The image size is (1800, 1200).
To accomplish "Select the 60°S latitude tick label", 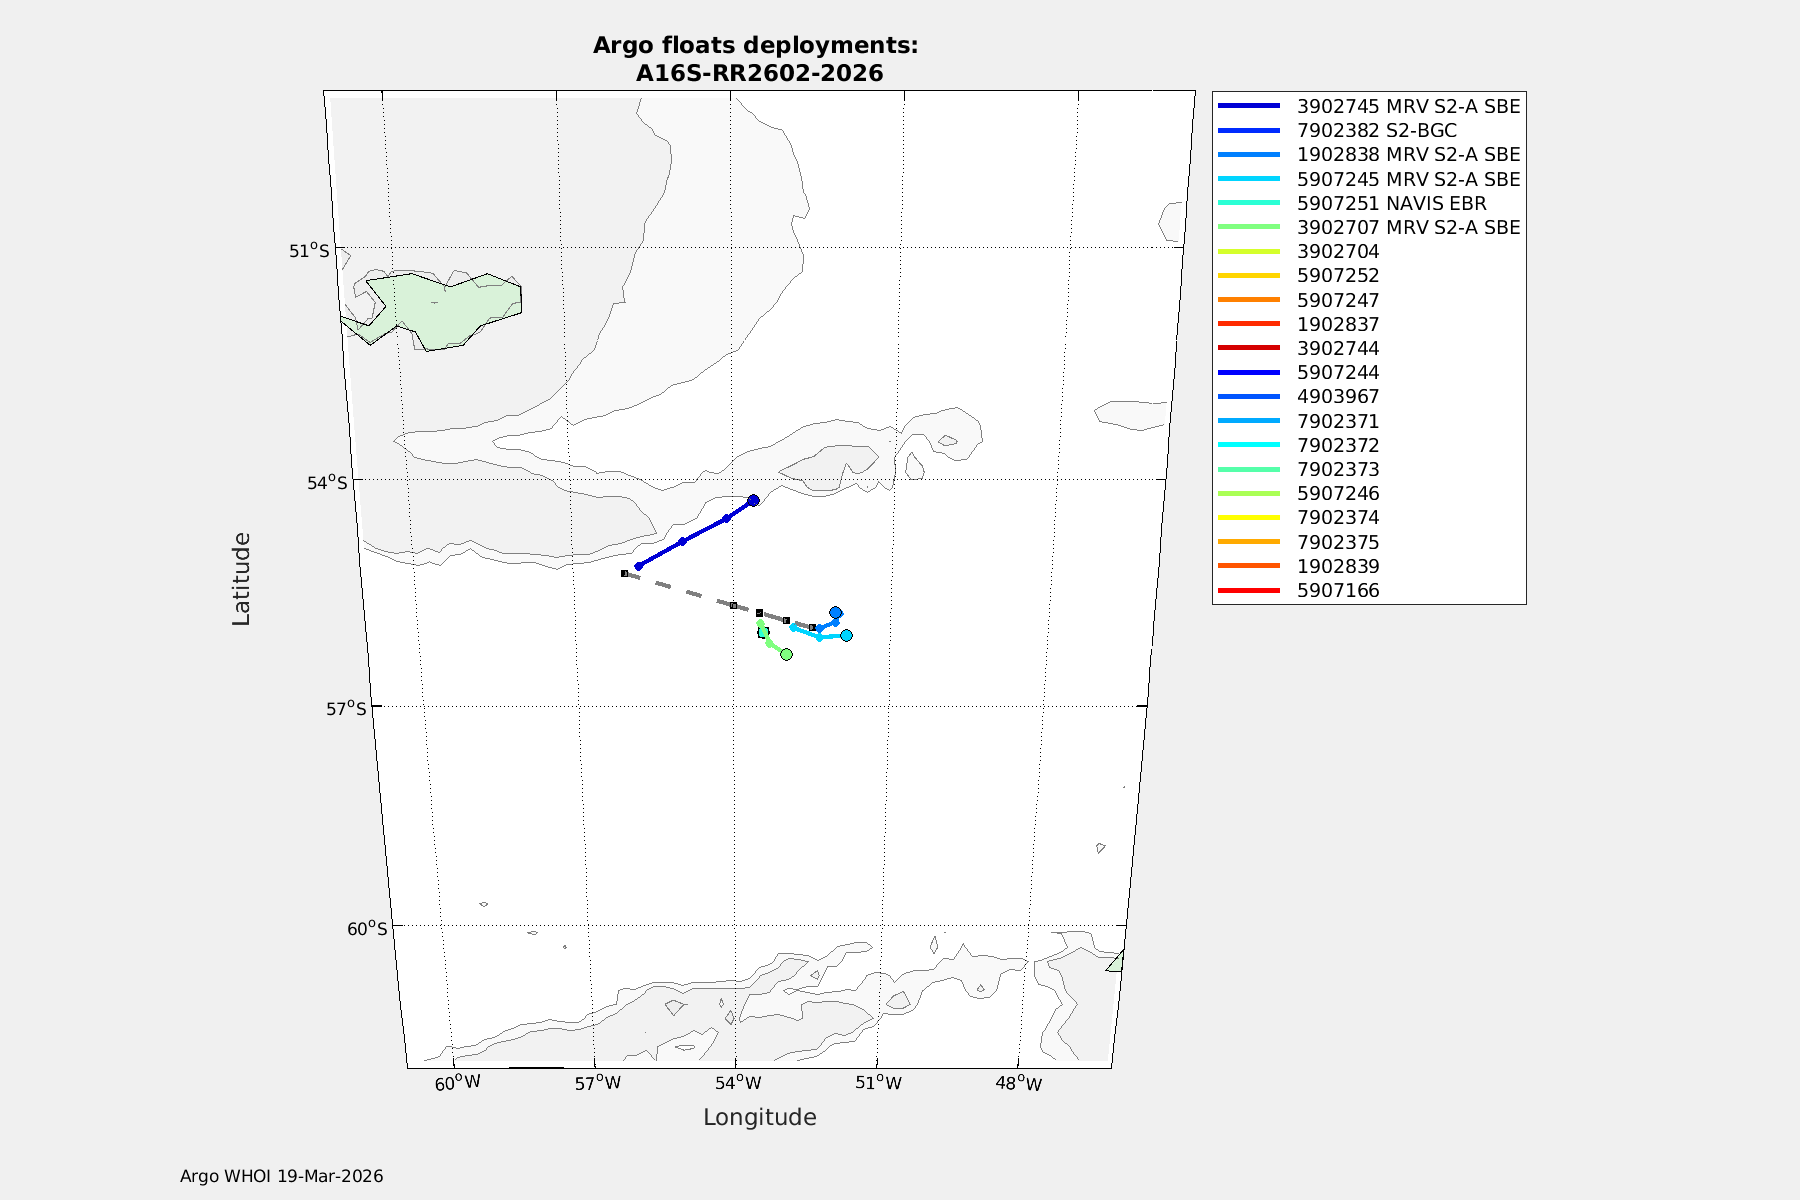I will (x=367, y=929).
